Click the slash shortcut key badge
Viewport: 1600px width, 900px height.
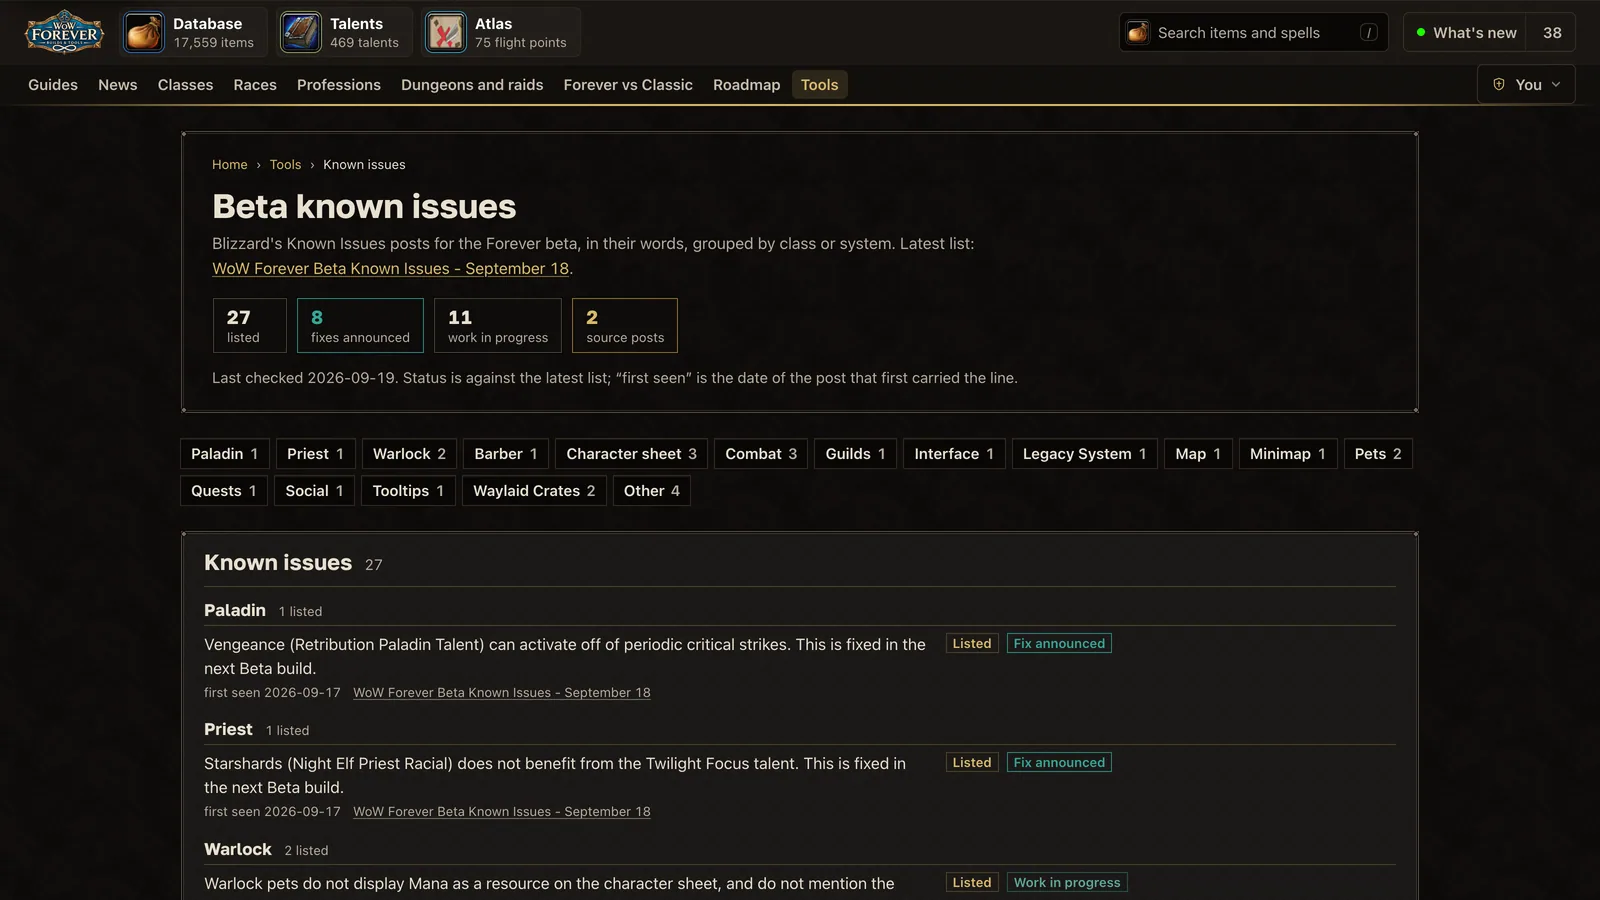(x=1369, y=33)
